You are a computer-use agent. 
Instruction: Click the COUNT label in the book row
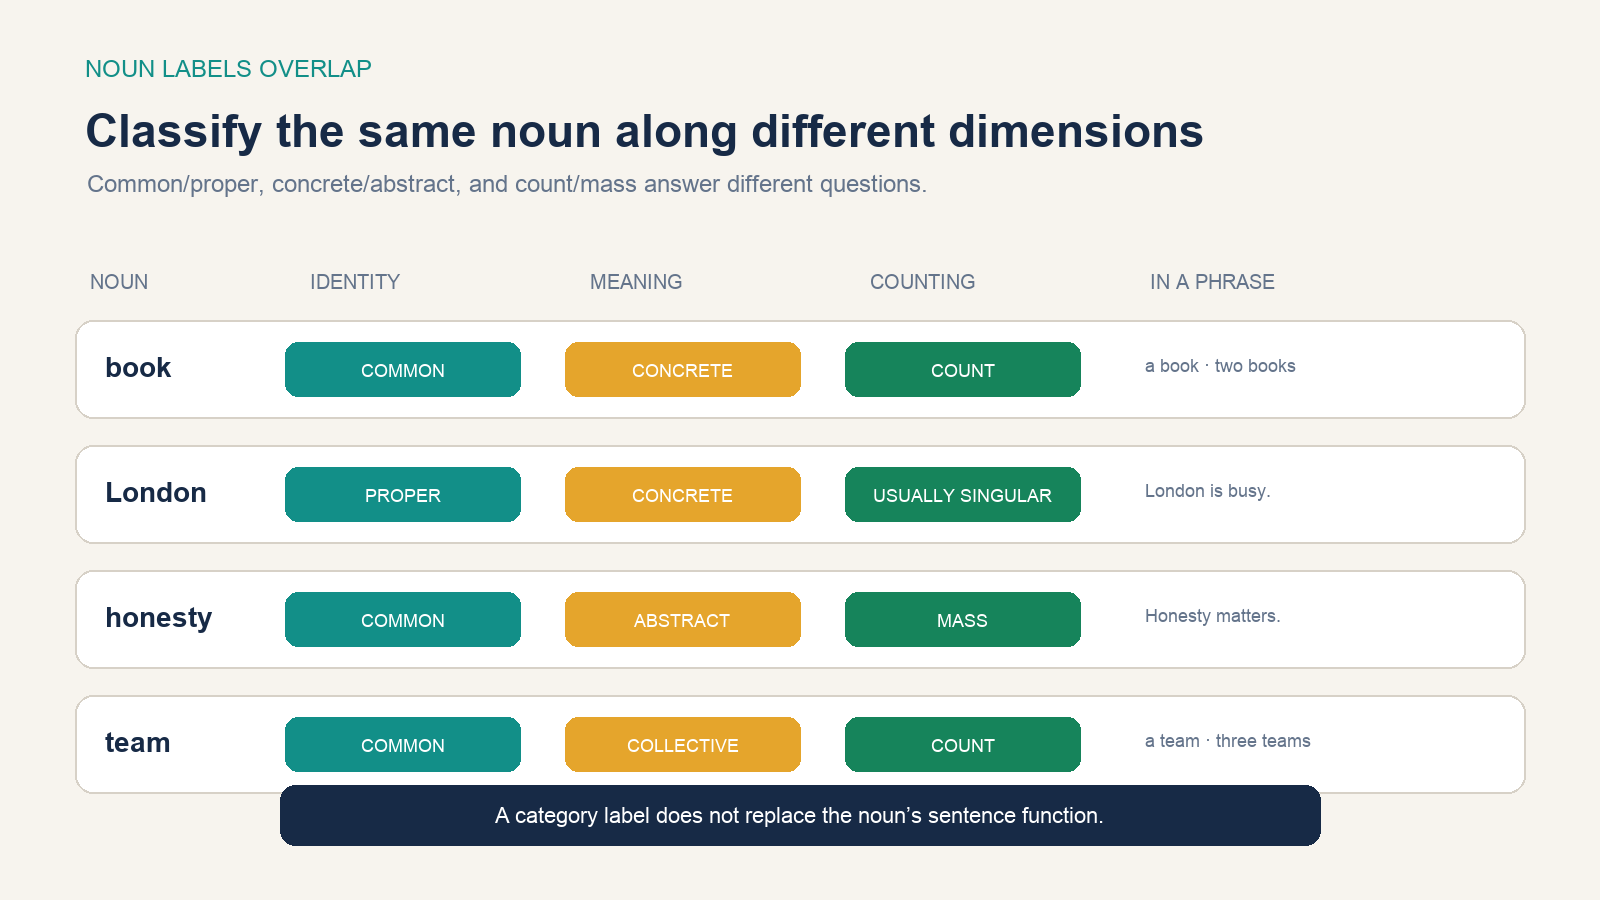[x=963, y=370]
